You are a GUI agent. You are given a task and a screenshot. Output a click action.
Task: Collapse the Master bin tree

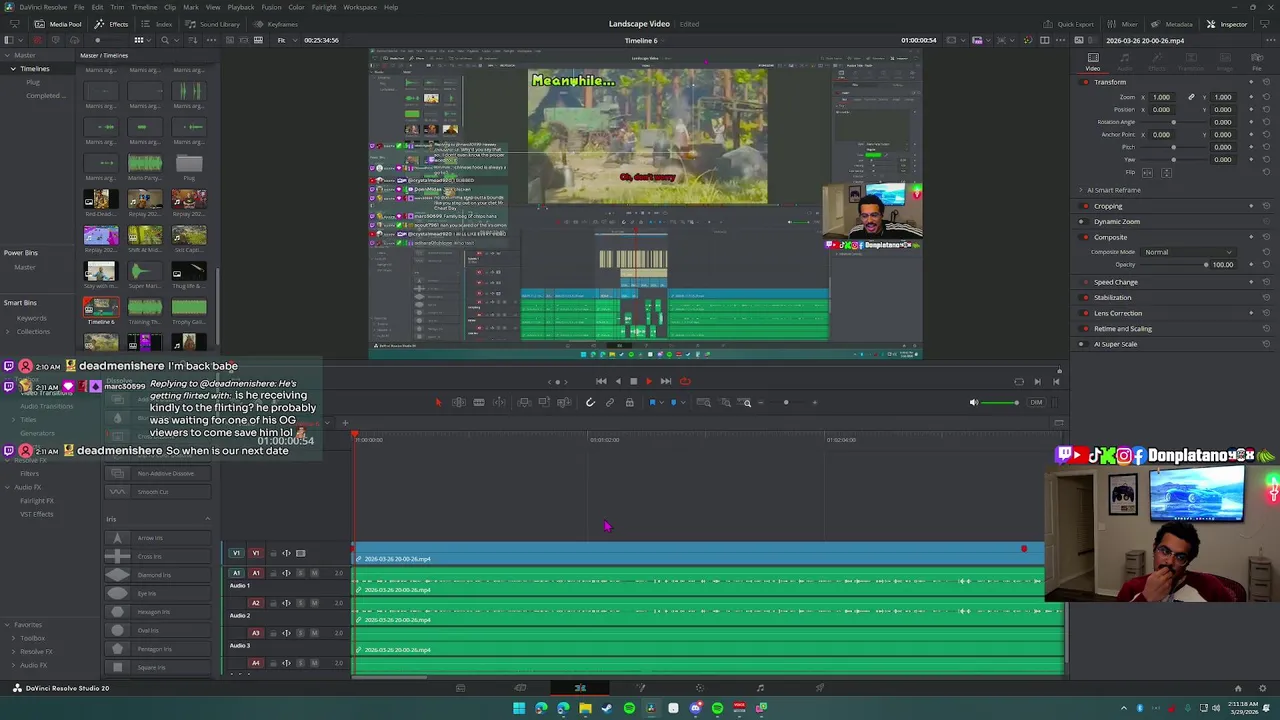tap(7, 55)
